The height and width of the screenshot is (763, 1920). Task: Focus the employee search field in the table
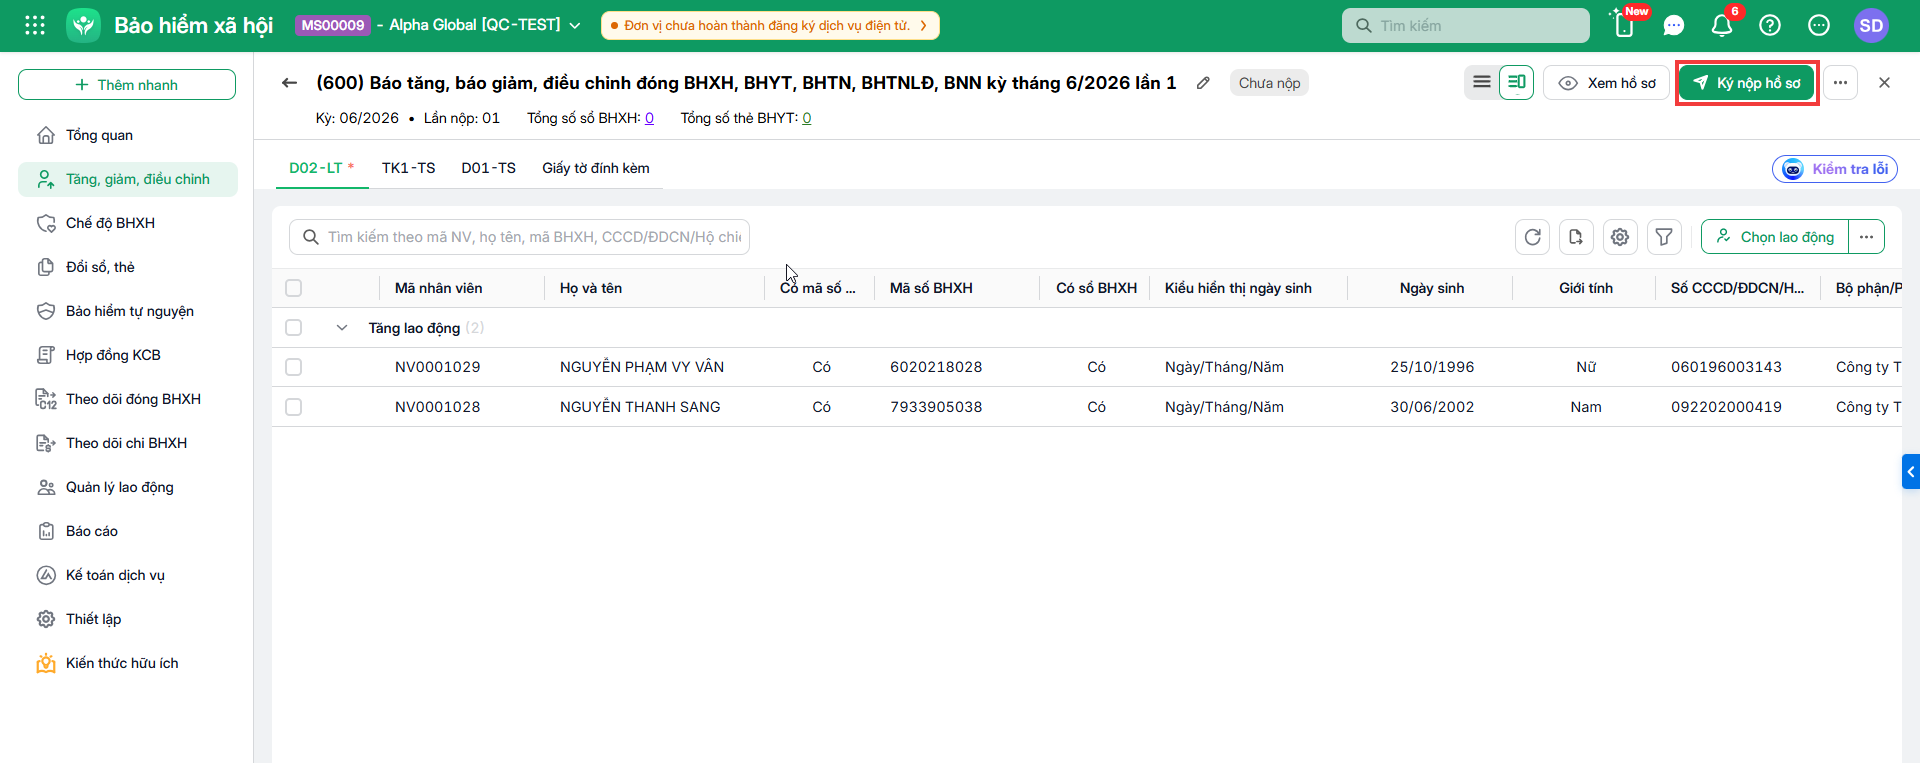click(x=519, y=237)
